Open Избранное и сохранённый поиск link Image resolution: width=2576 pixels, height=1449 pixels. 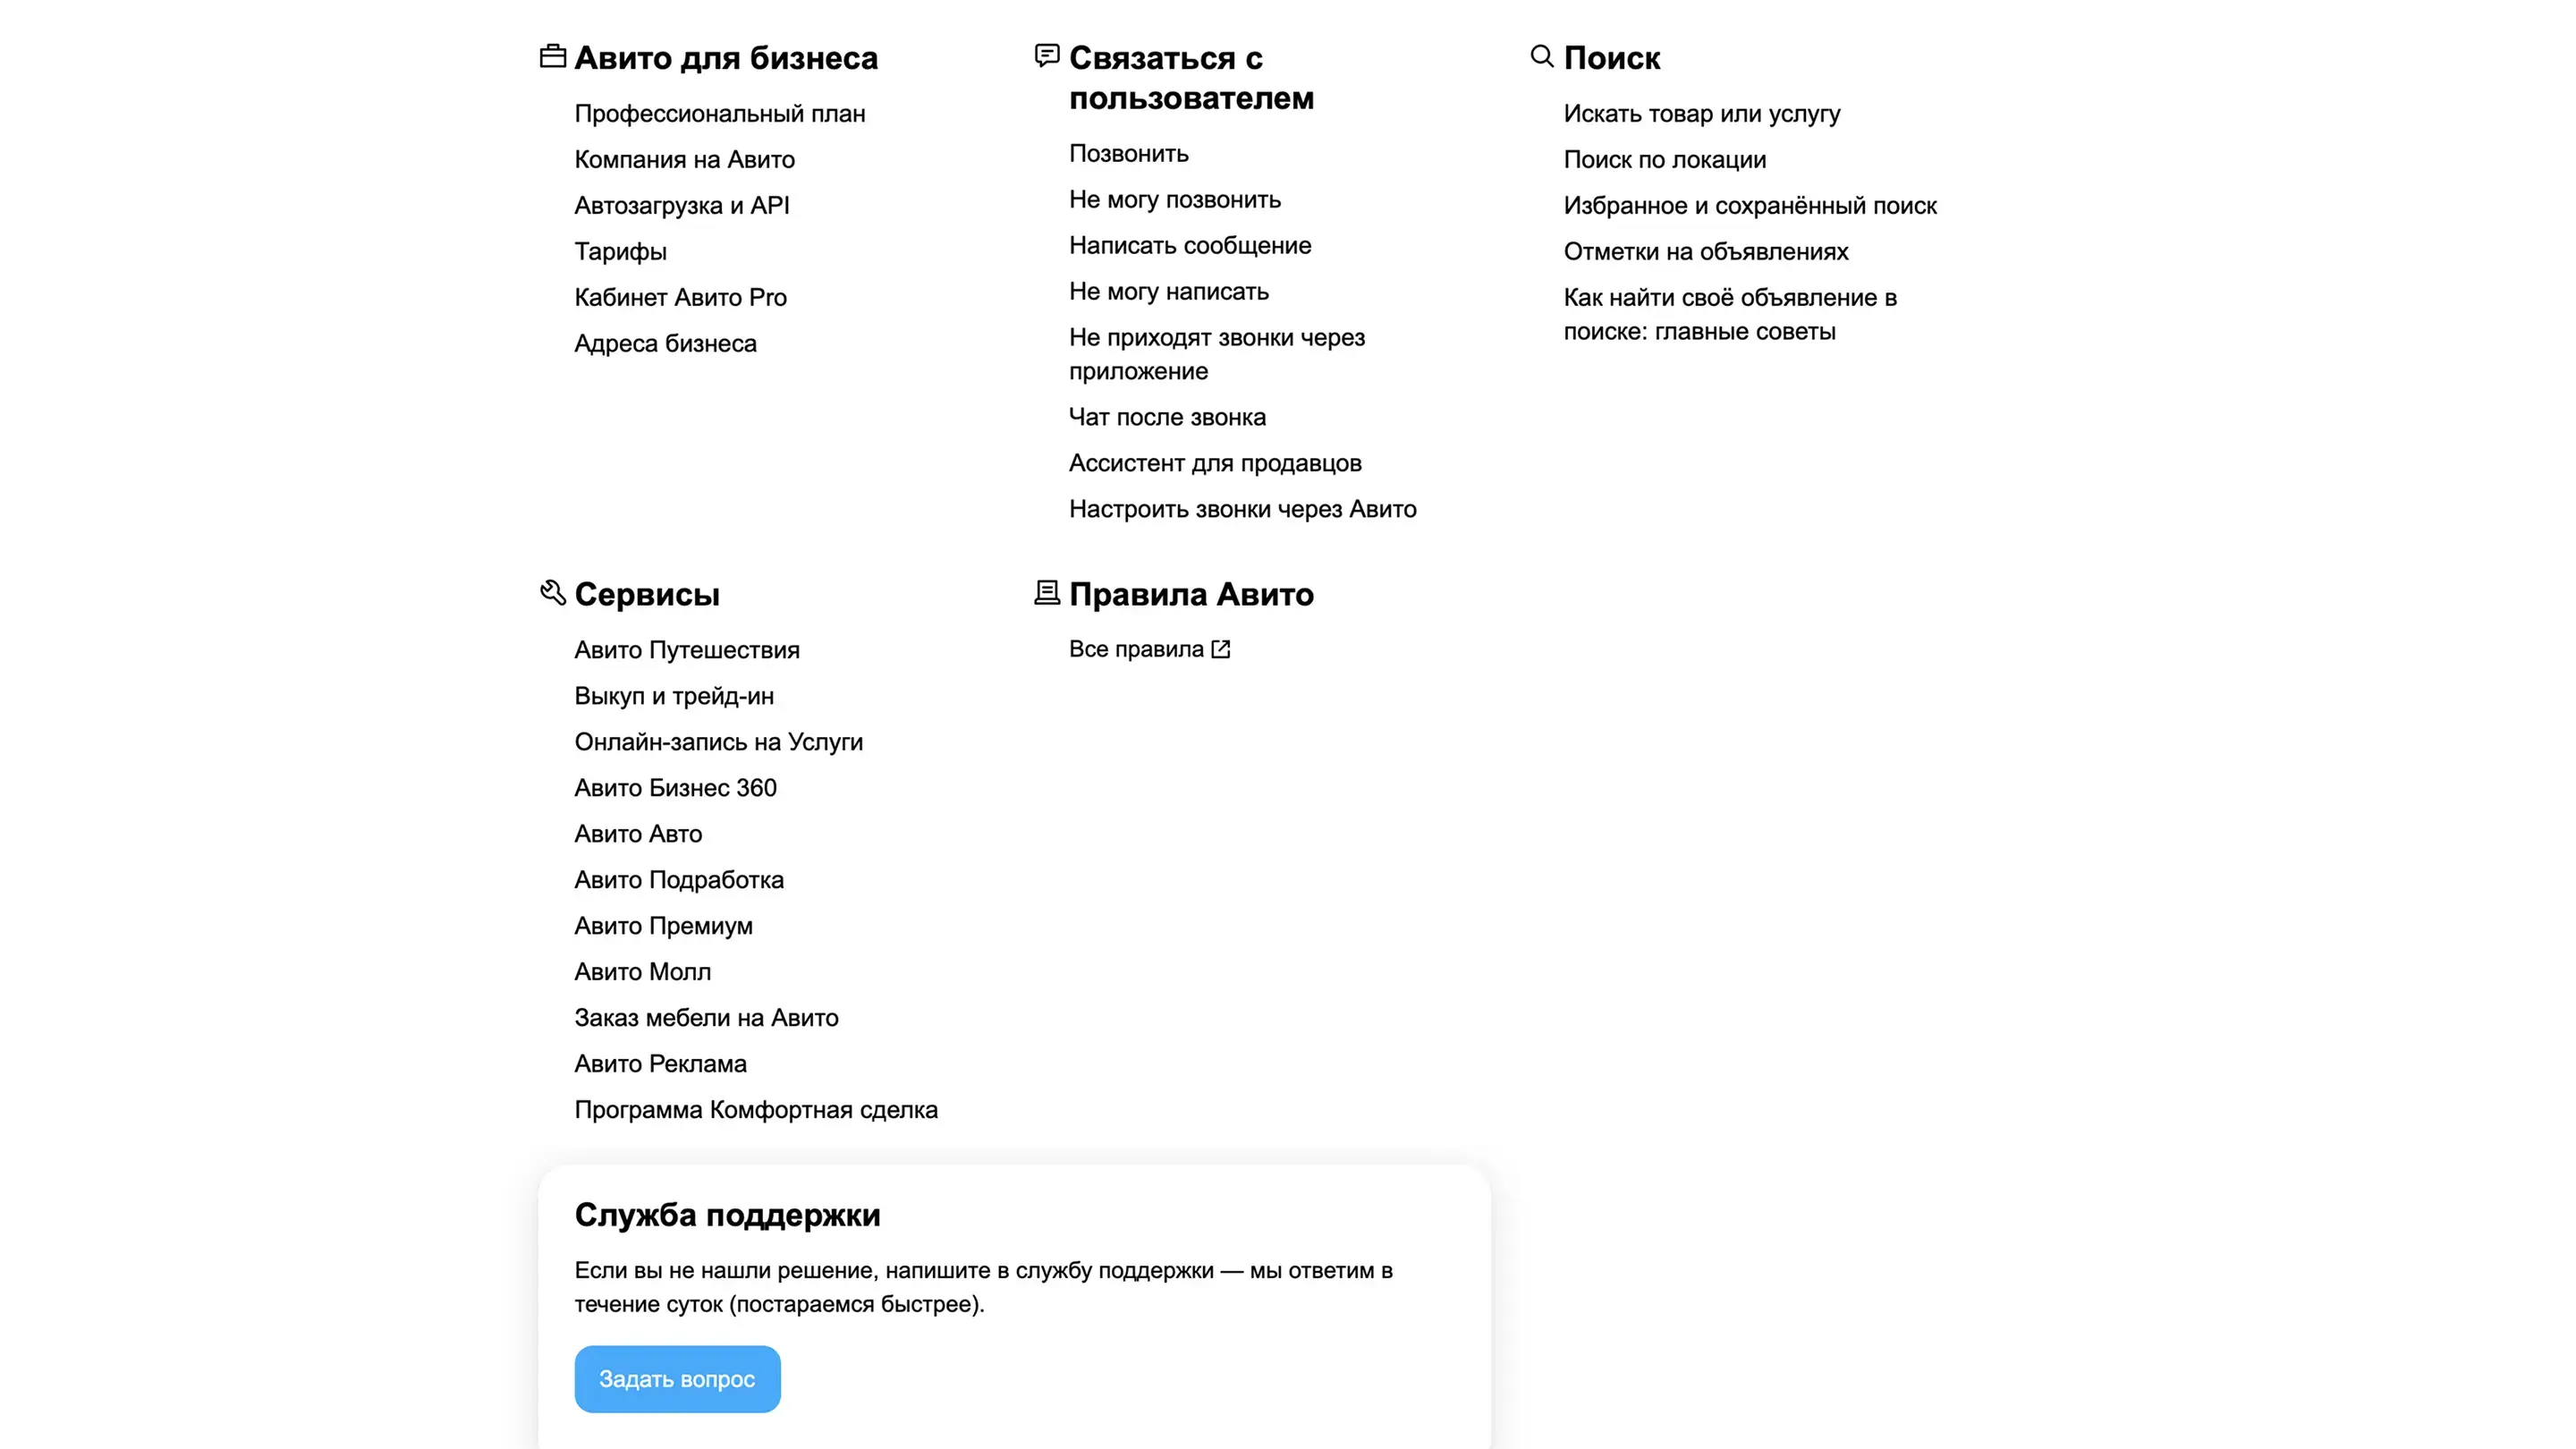(1749, 206)
